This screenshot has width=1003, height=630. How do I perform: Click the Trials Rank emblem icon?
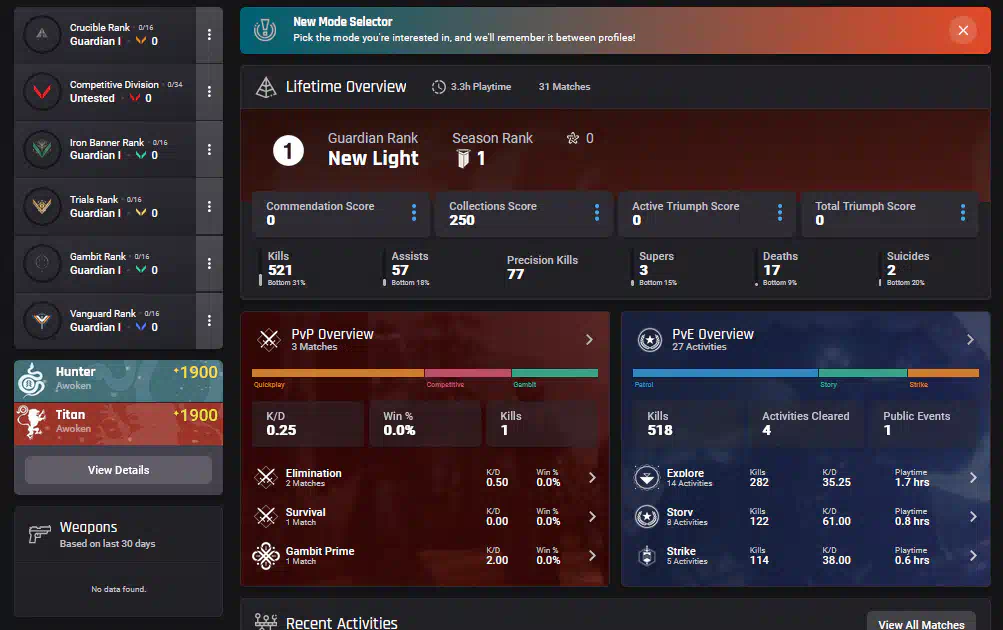click(42, 206)
